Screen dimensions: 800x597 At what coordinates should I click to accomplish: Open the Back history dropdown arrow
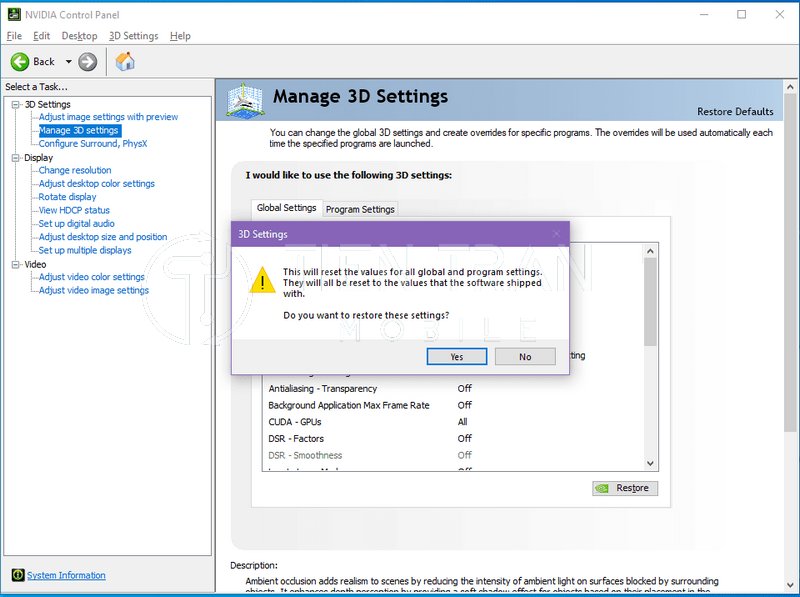tap(68, 62)
